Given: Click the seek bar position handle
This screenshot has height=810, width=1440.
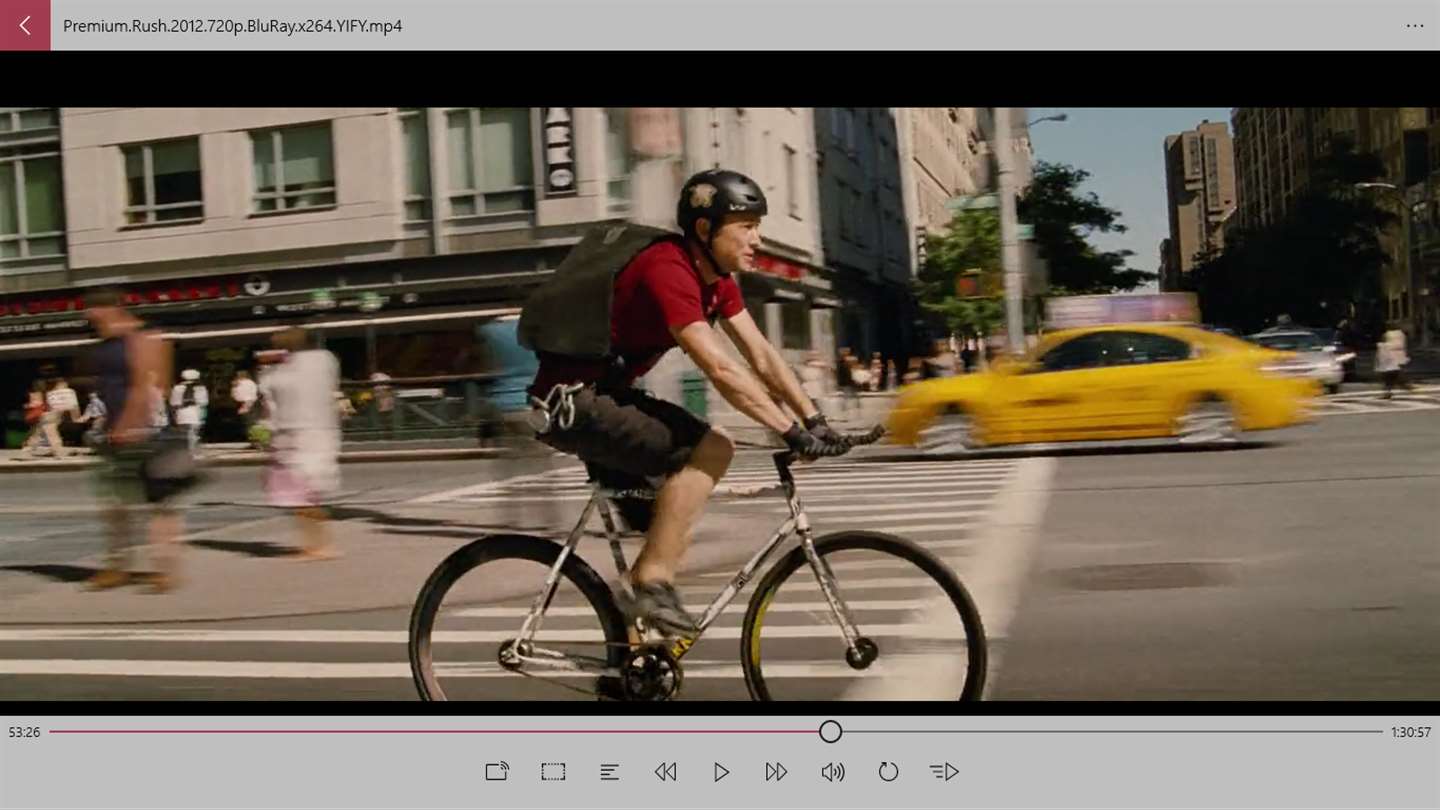Looking at the screenshot, I should pos(830,732).
